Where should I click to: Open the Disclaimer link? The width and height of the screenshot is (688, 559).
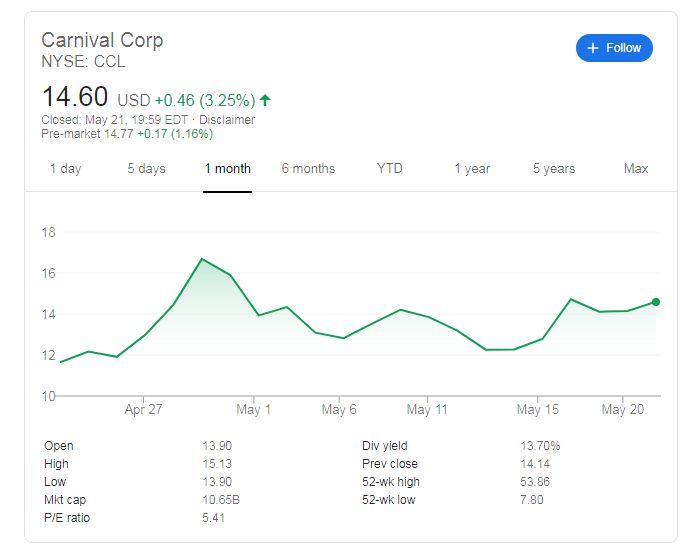pos(227,120)
